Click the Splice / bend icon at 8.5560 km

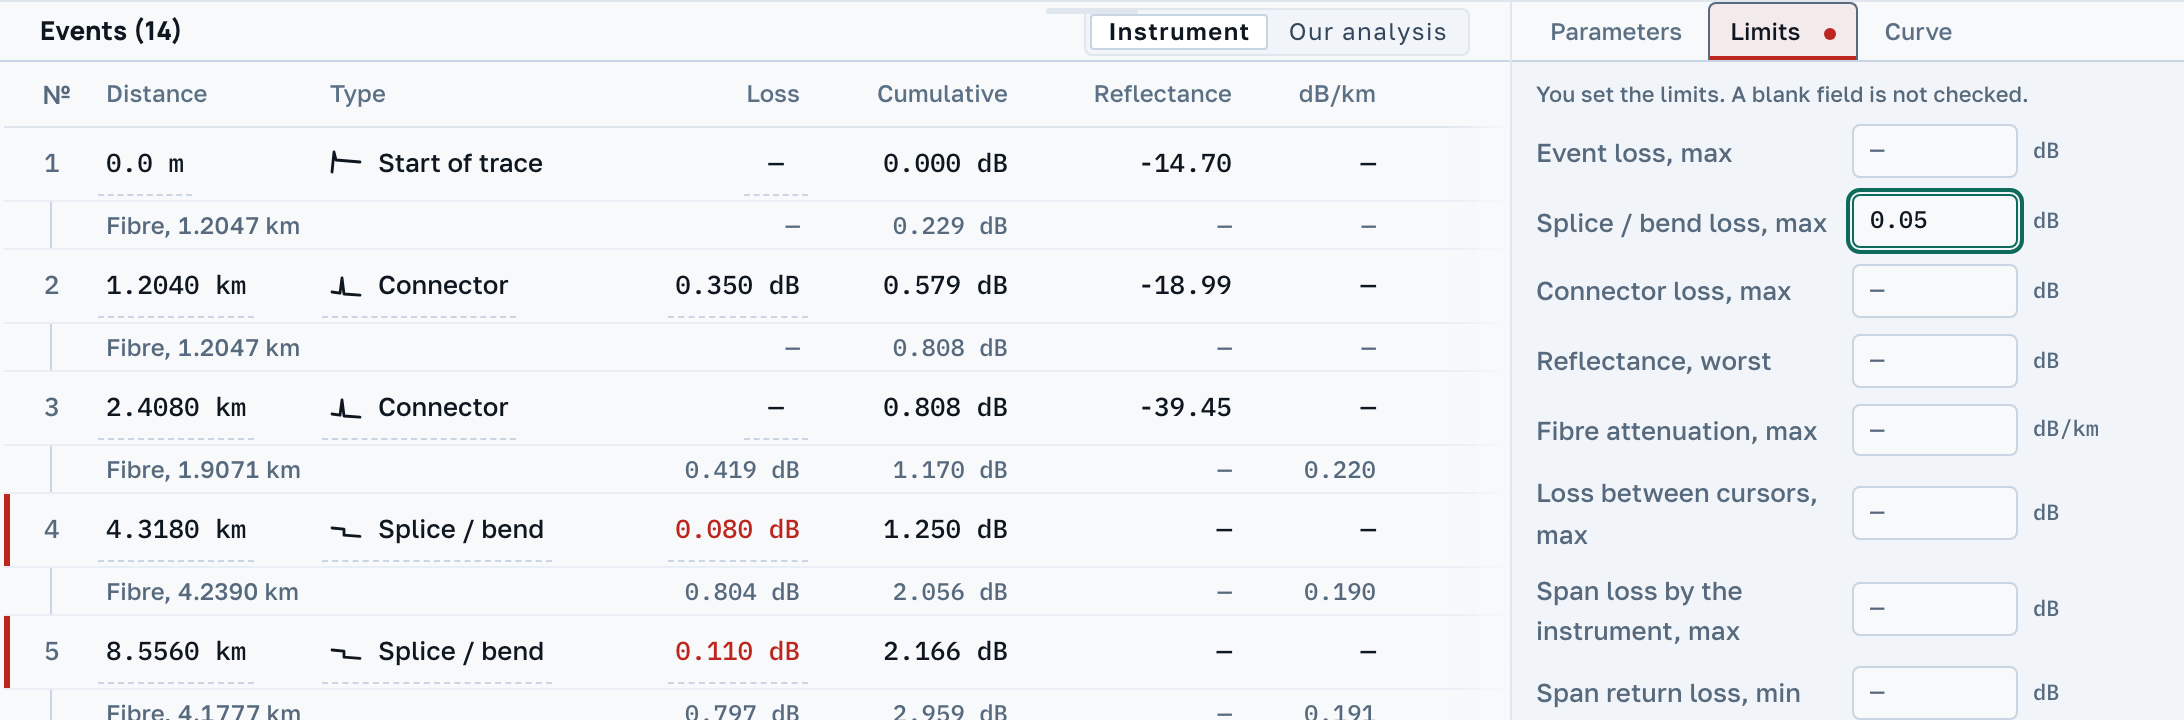pyautogui.click(x=345, y=653)
